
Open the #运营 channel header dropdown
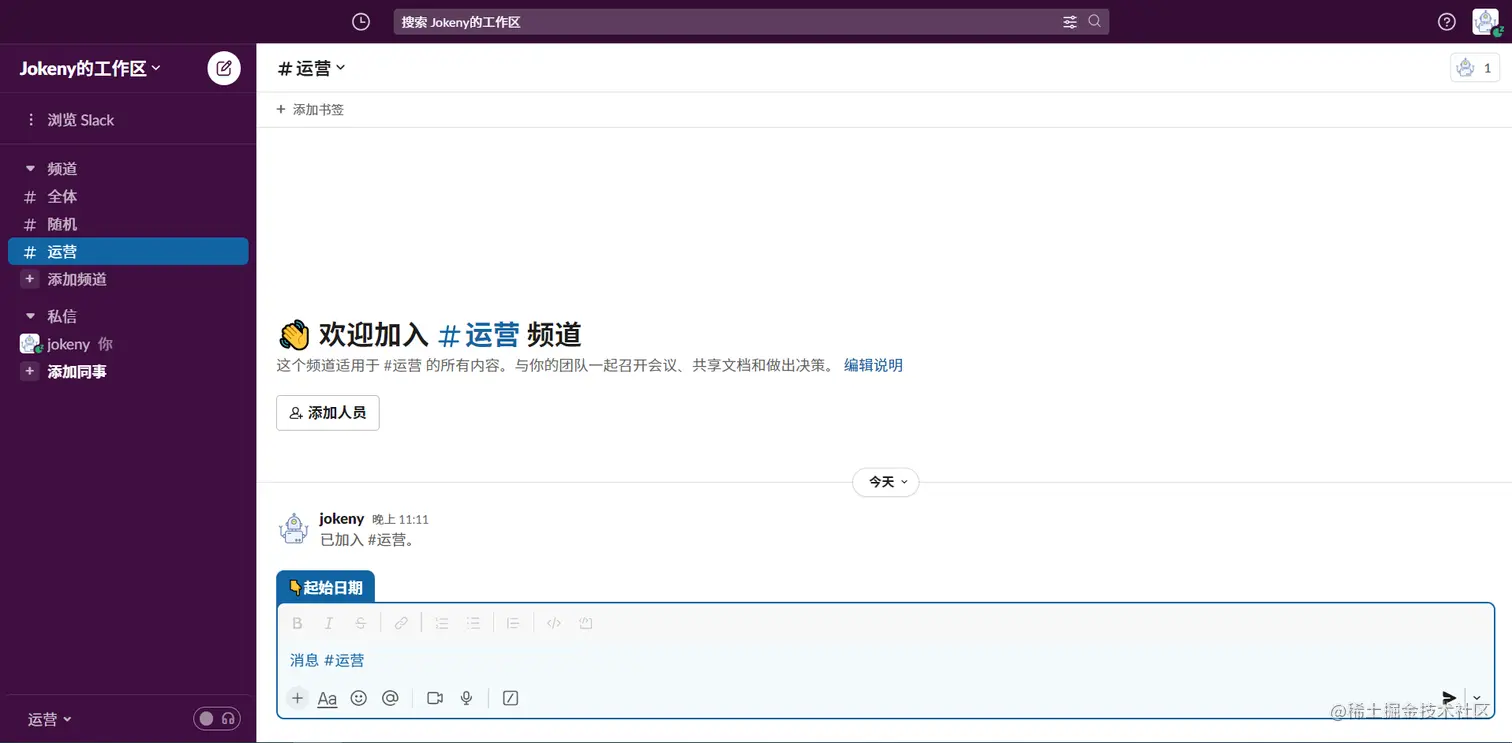tap(311, 68)
